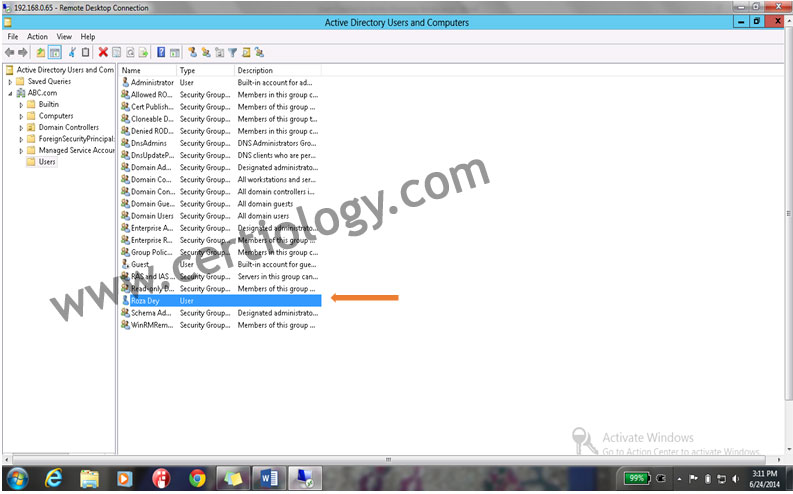This screenshot has width=793, height=494.
Task: Expand the Managed Service Accounts arrow
Action: [21, 151]
